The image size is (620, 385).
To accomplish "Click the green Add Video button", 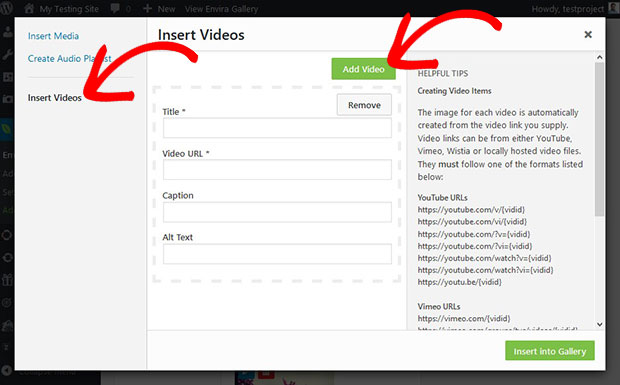I will 363,69.
